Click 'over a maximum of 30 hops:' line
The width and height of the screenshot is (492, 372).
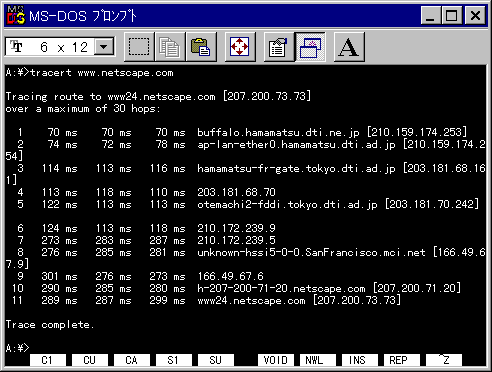click(x=83, y=109)
